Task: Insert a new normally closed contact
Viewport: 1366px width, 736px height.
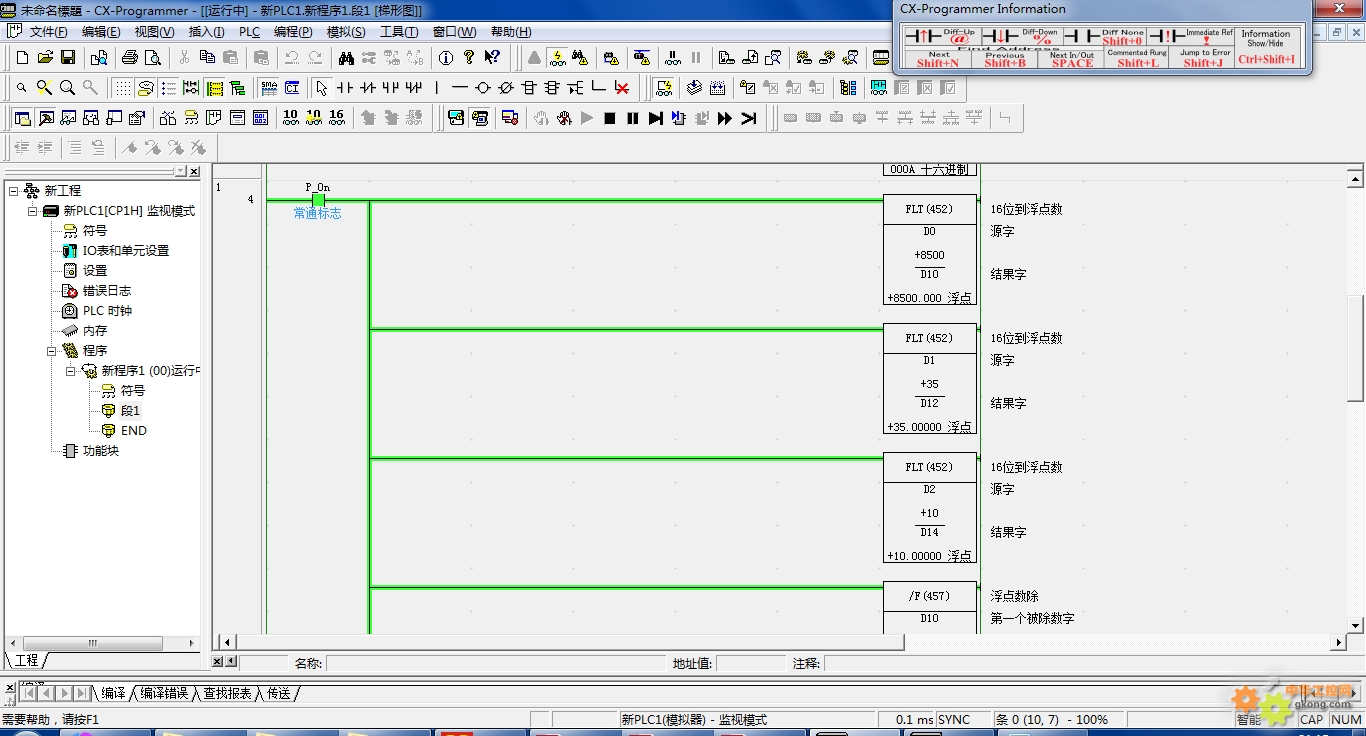Action: click(x=367, y=88)
